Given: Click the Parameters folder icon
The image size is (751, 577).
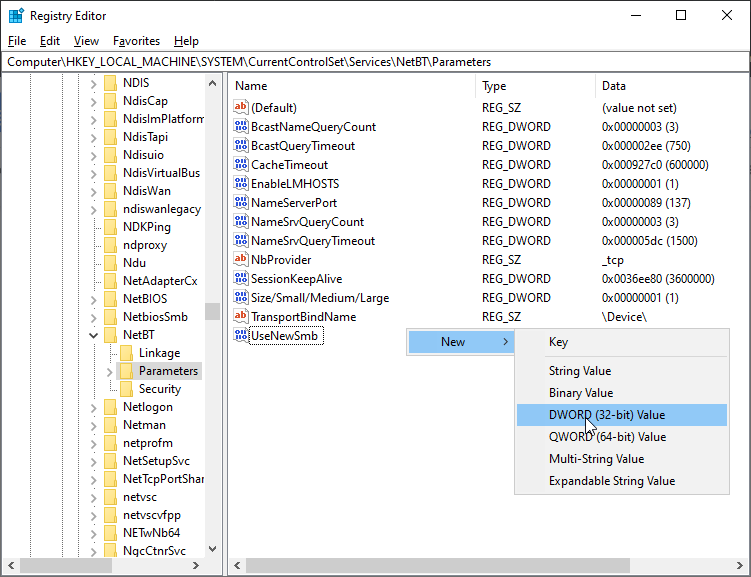Looking at the screenshot, I should [126, 371].
